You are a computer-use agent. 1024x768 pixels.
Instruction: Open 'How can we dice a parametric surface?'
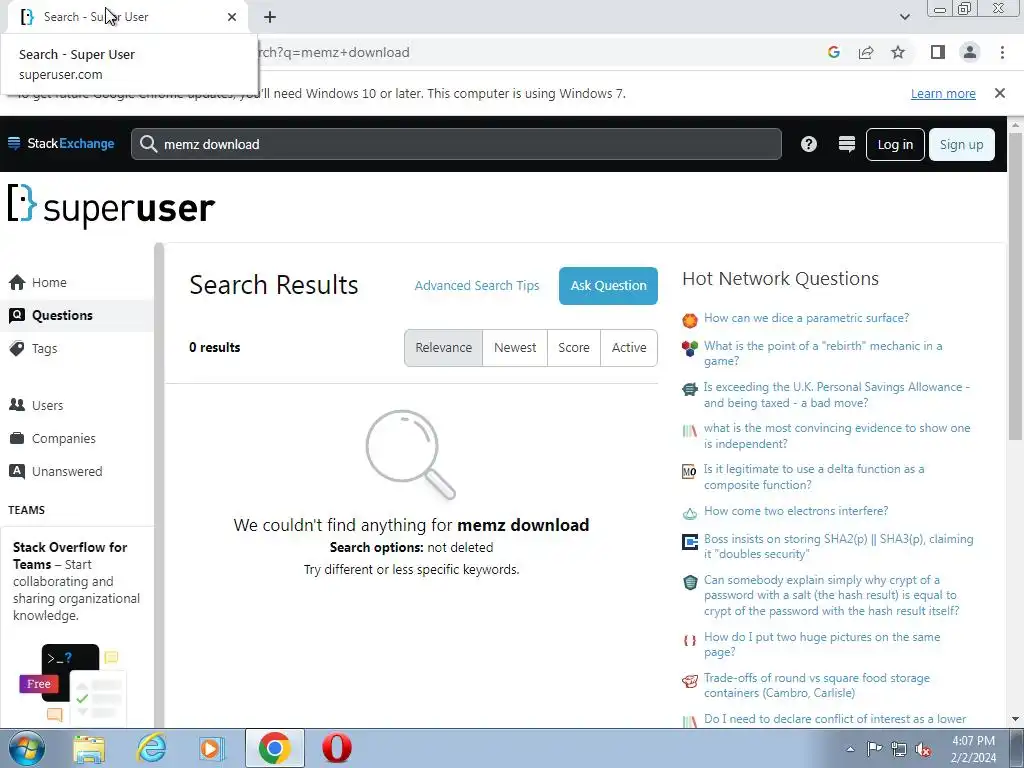pyautogui.click(x=806, y=318)
